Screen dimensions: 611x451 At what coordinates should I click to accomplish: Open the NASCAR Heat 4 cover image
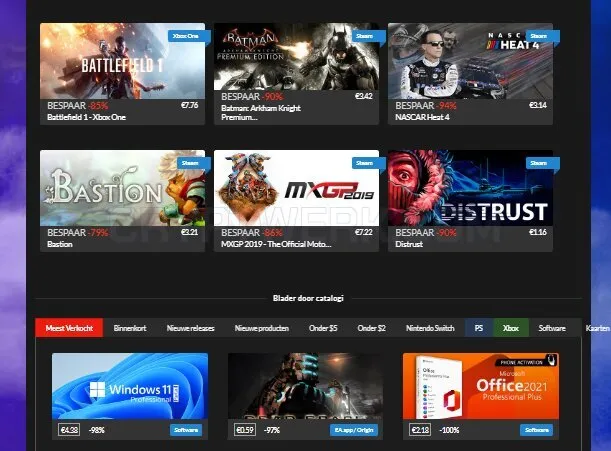coord(470,61)
